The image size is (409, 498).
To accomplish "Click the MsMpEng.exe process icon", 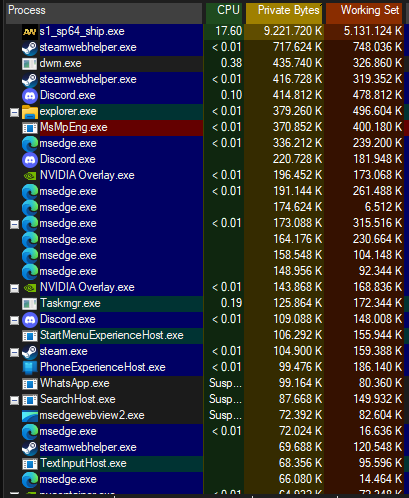I will click(x=30, y=127).
